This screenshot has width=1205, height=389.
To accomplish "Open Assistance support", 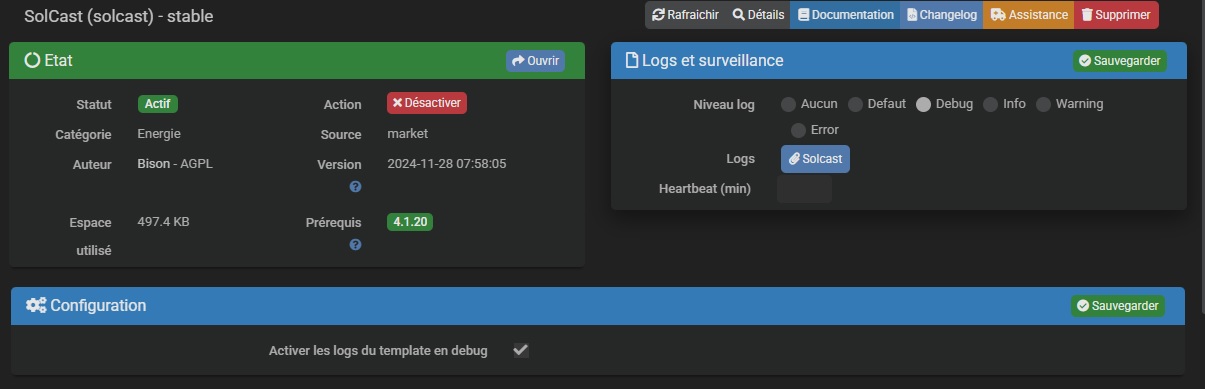I will click(1028, 15).
